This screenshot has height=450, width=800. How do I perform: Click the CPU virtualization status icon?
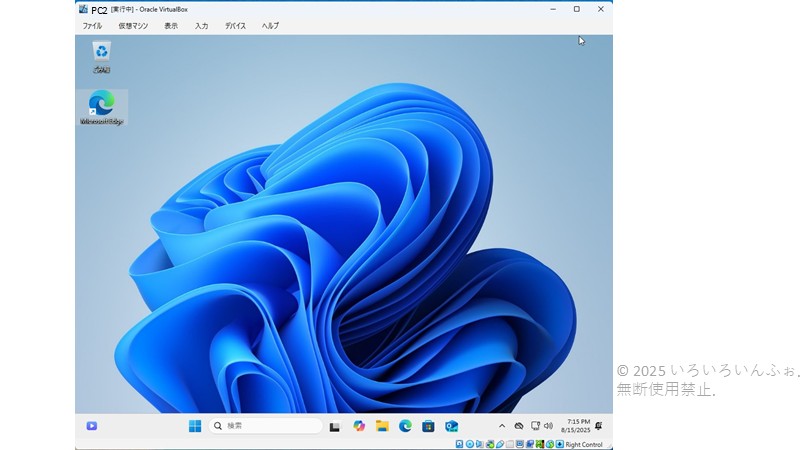(539, 444)
